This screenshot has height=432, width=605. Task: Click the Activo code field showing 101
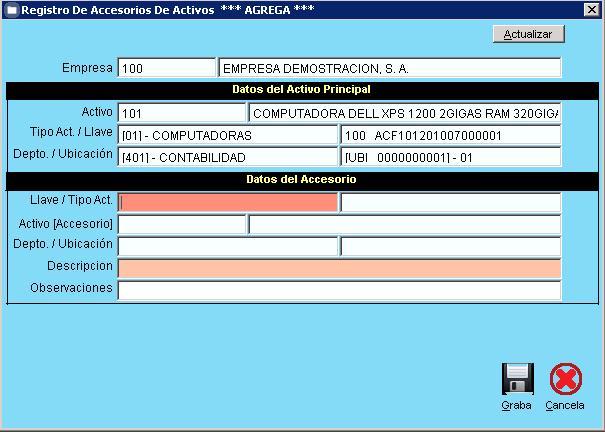click(x=181, y=113)
